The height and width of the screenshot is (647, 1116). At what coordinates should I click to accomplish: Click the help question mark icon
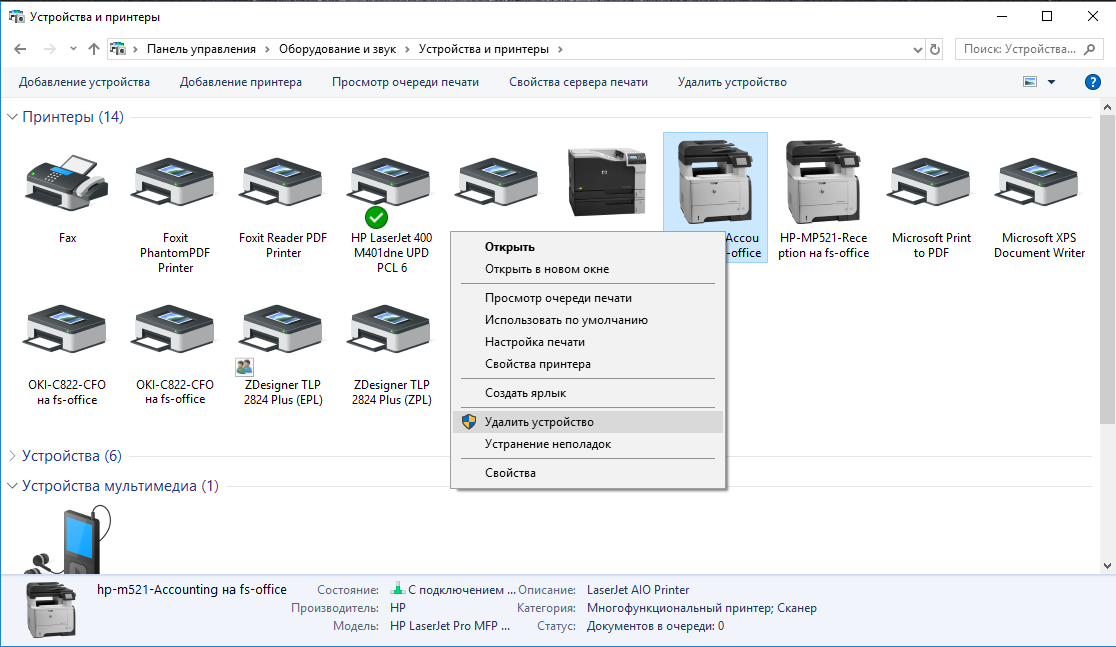[x=1093, y=82]
